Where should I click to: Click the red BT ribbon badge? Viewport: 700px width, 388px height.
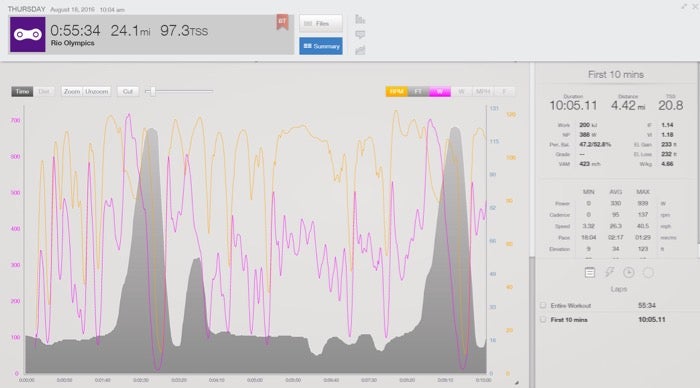[x=282, y=22]
